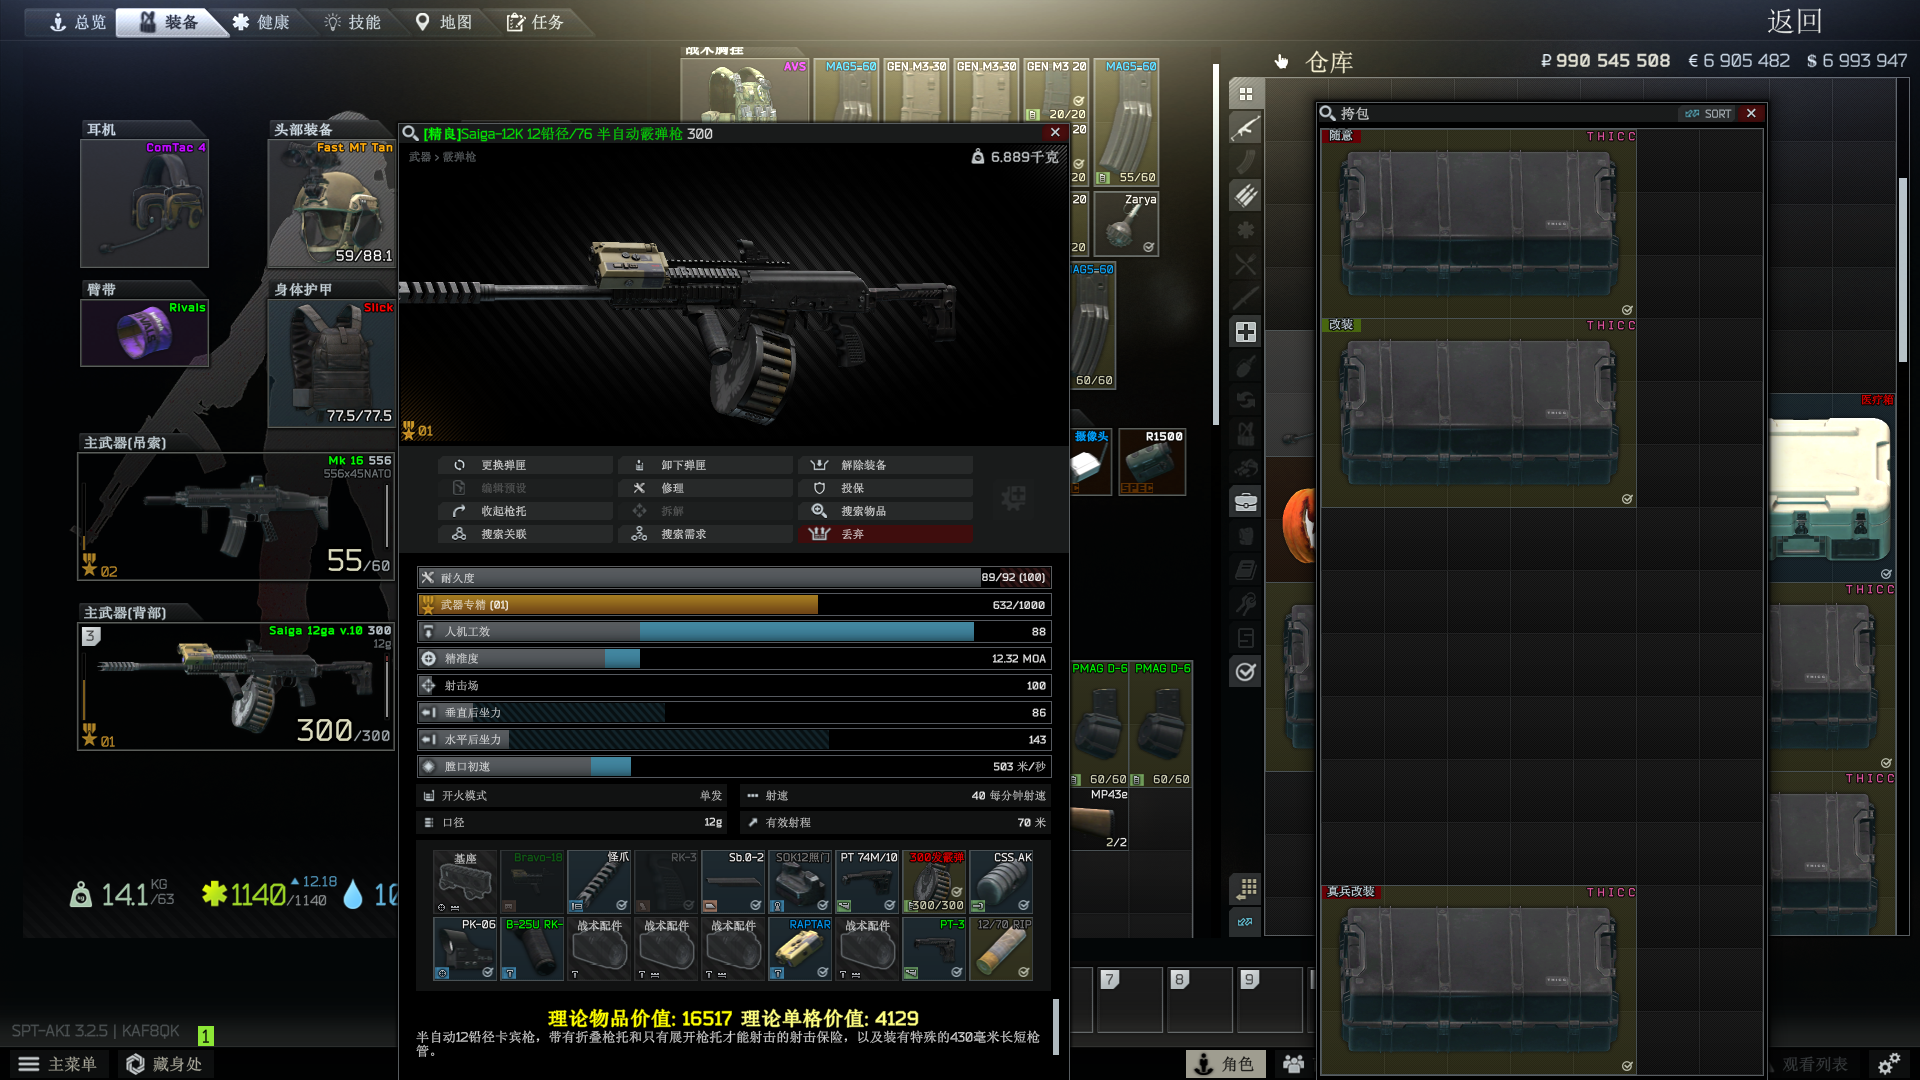
Task: Open the group players icon in bottom bar
Action: pyautogui.click(x=1294, y=1064)
